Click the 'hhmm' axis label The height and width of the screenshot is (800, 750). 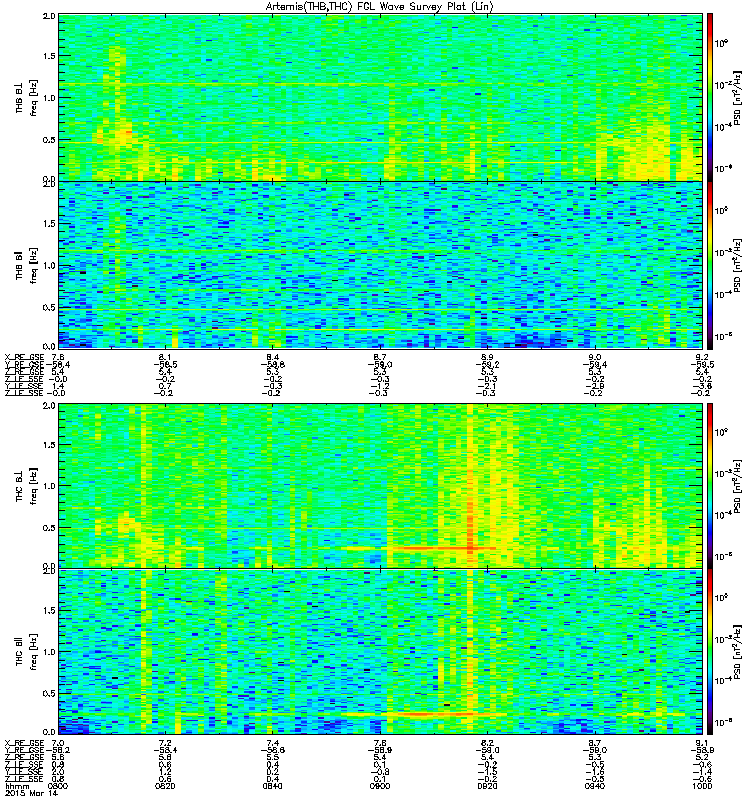(x=16, y=786)
